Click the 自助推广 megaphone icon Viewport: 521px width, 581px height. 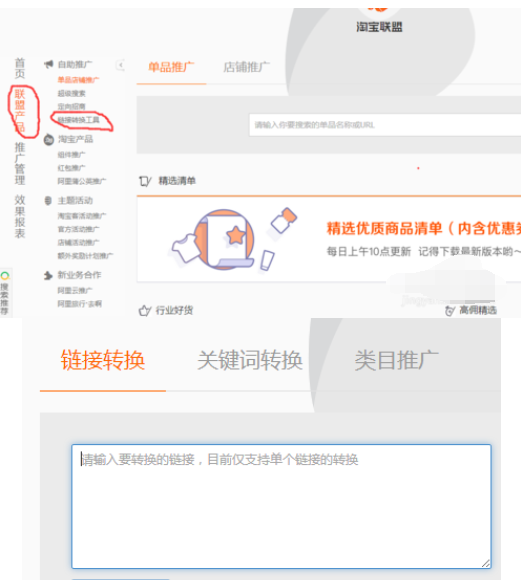click(x=49, y=64)
